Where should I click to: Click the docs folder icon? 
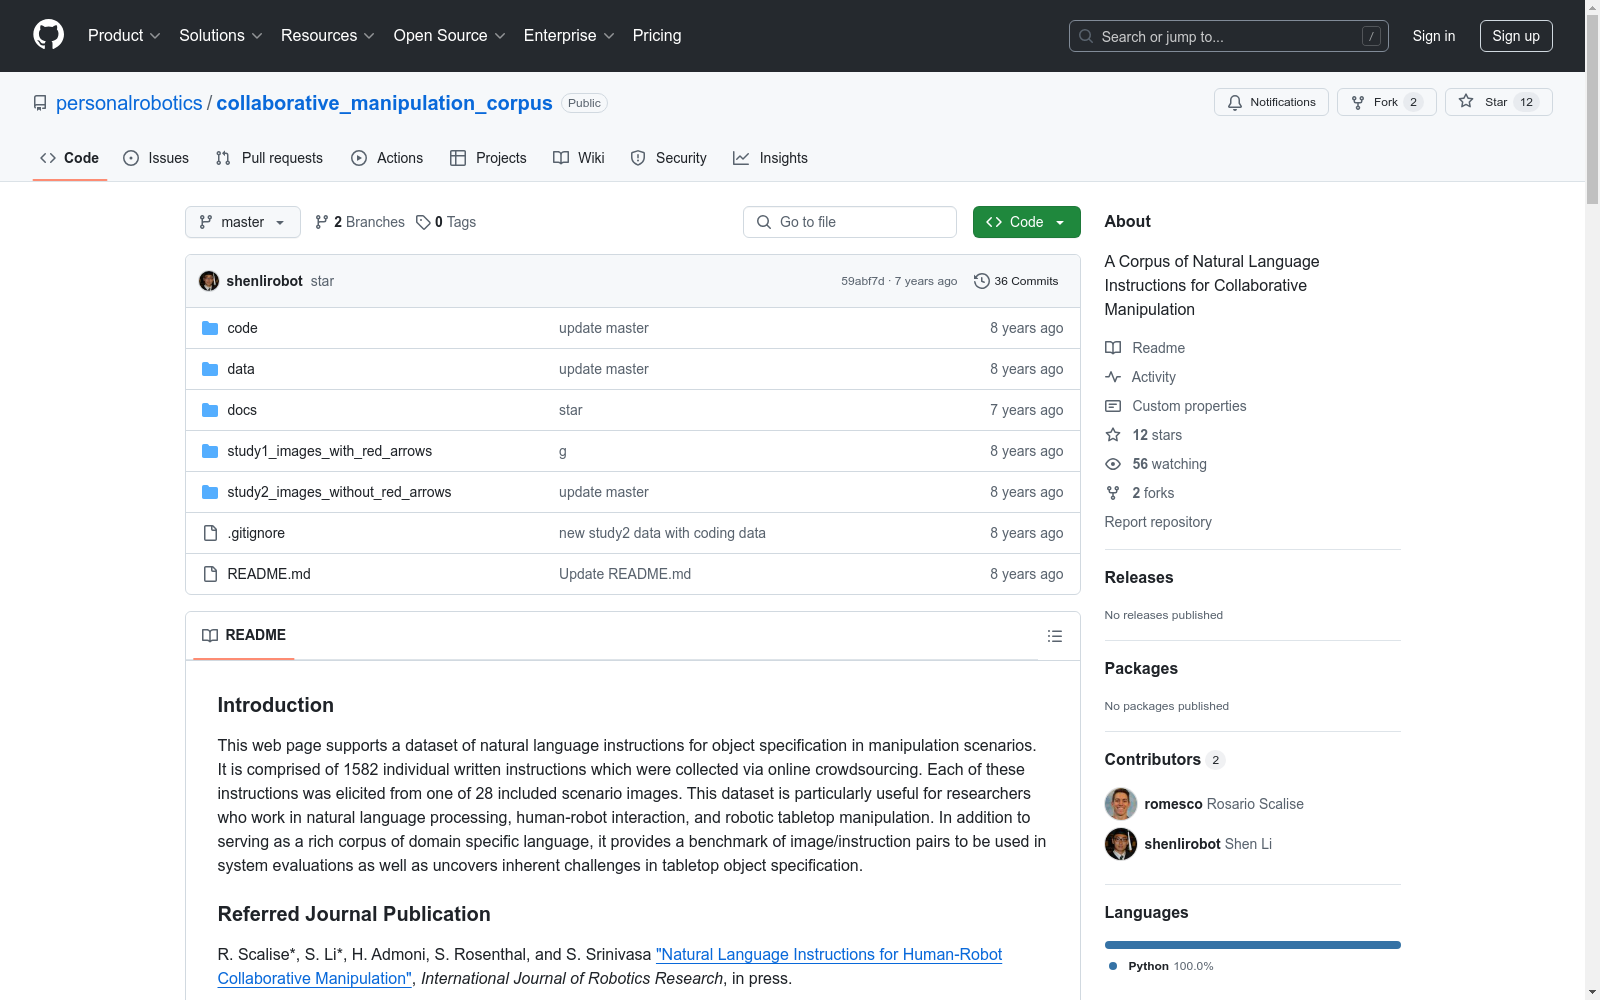coord(210,410)
